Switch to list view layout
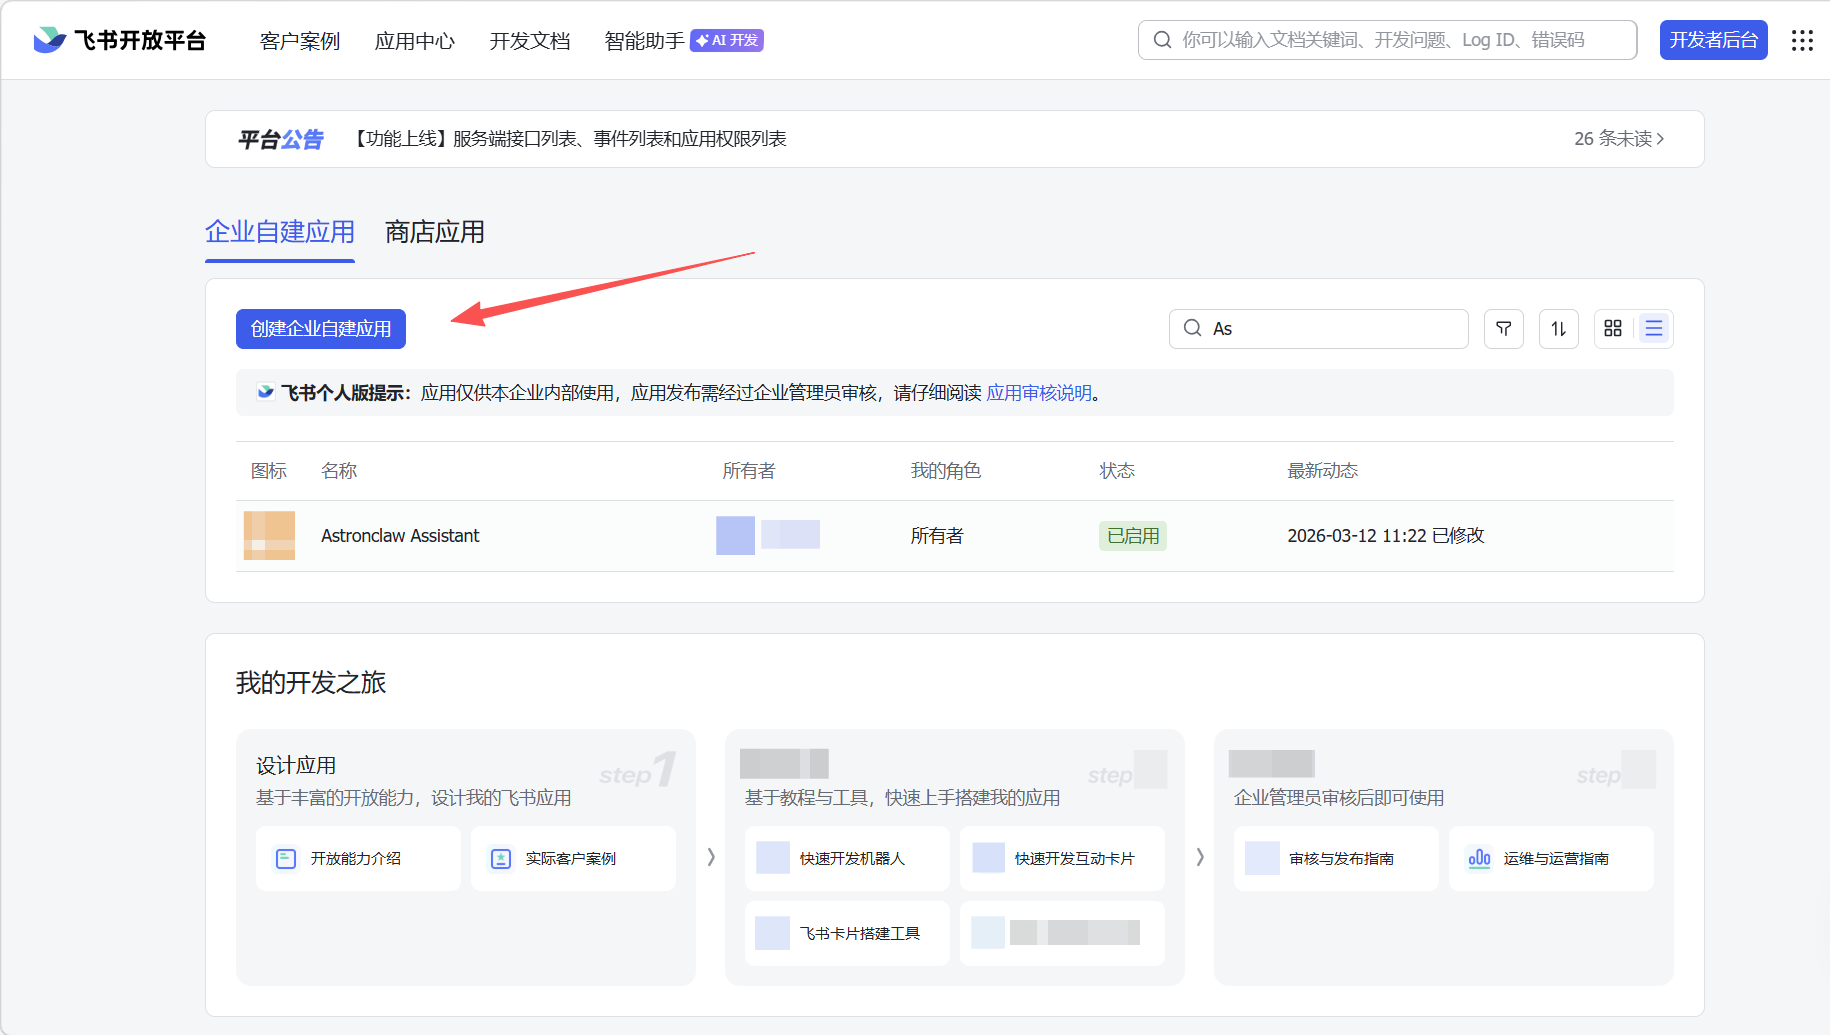 click(x=1654, y=329)
